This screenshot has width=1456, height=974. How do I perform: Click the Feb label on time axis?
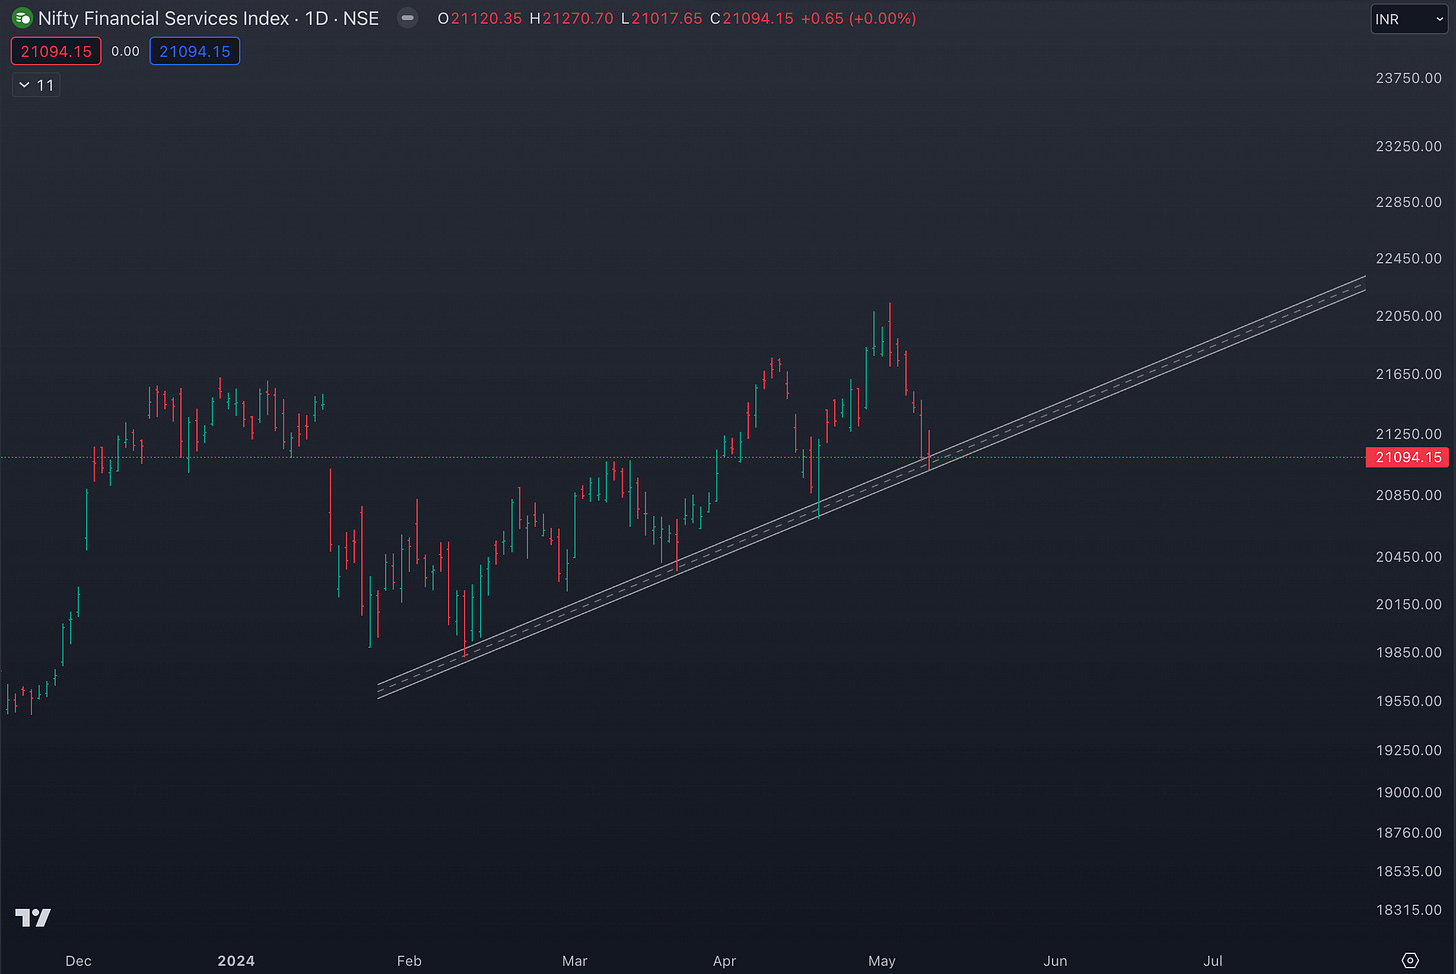(x=409, y=961)
